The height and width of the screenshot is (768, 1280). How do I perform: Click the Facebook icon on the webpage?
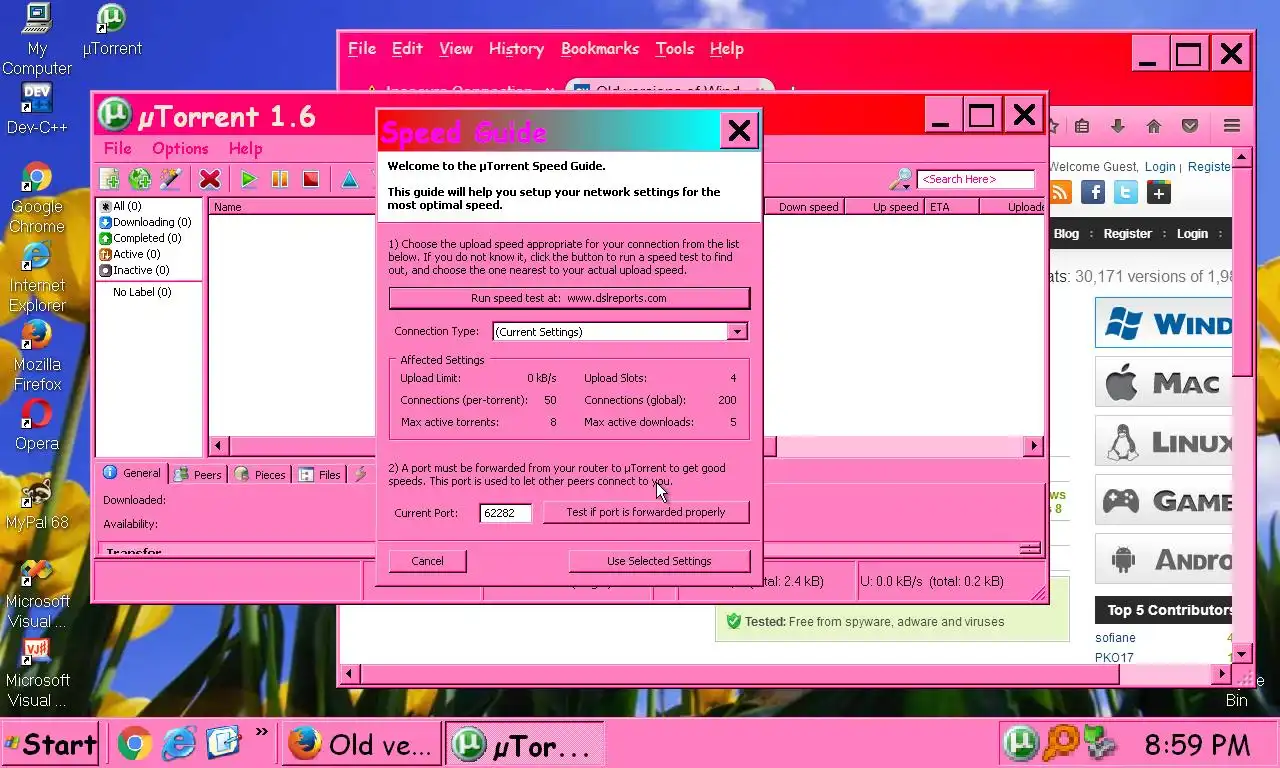[x=1093, y=193]
